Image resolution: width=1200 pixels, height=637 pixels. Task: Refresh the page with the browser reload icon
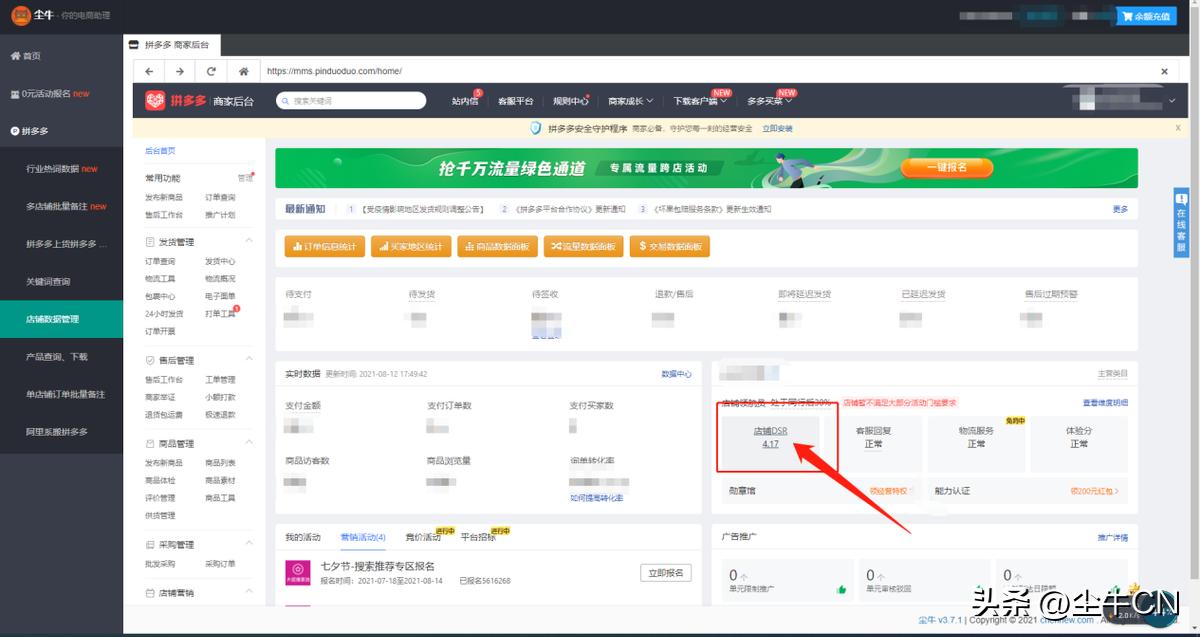(211, 70)
